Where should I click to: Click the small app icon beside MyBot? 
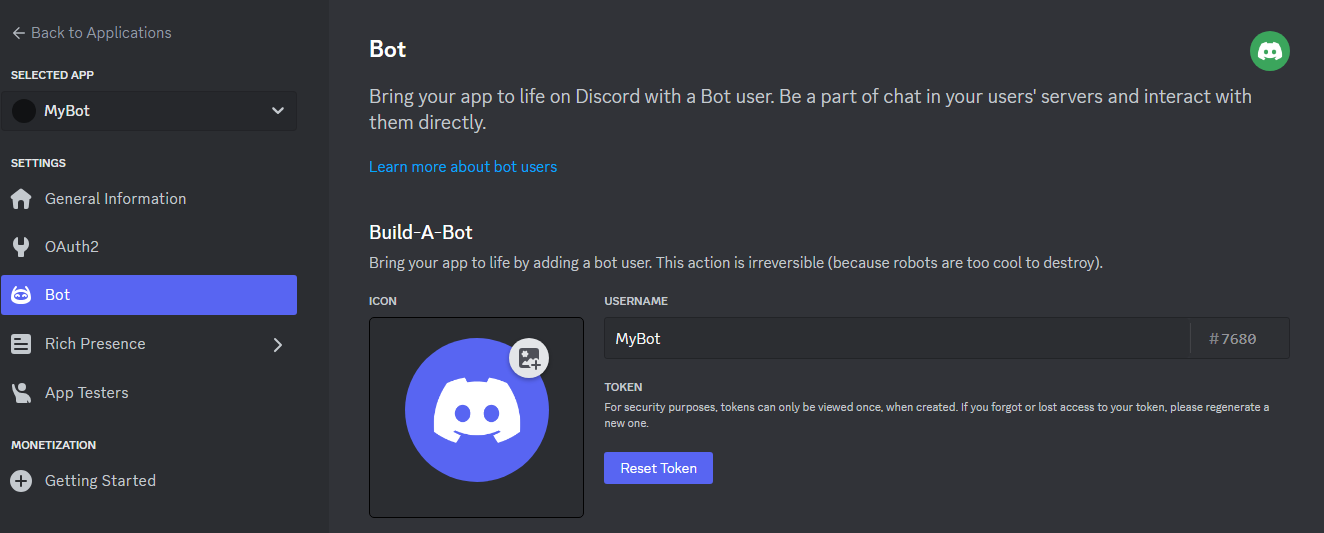[24, 111]
